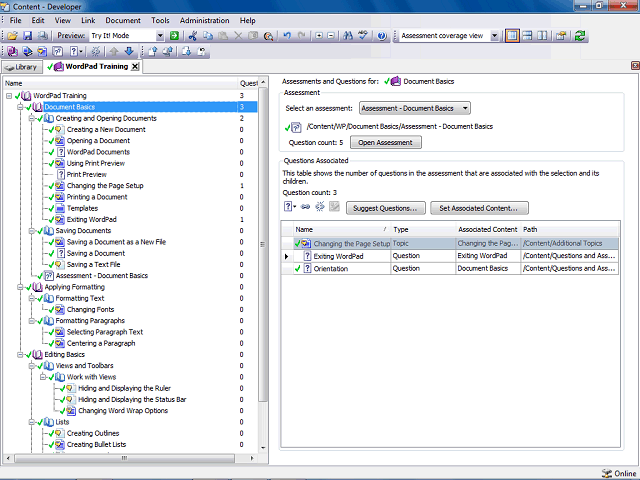Click the find in library magnifier icon

(268, 36)
